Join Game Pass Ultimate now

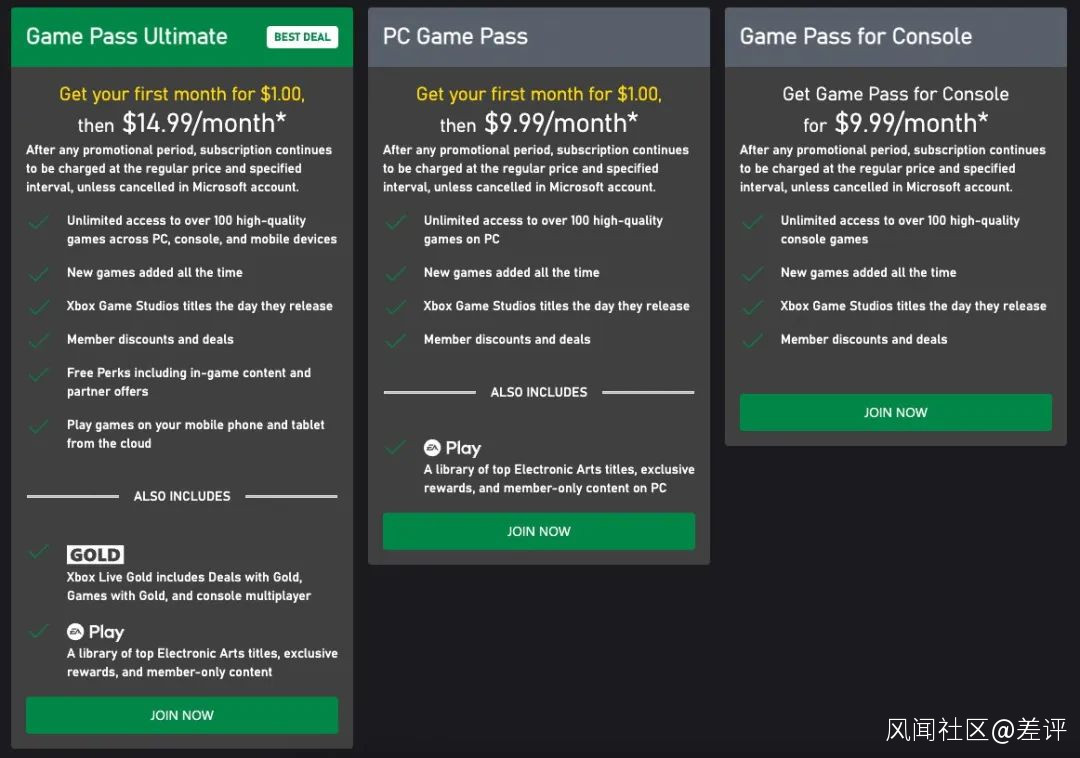(x=182, y=715)
